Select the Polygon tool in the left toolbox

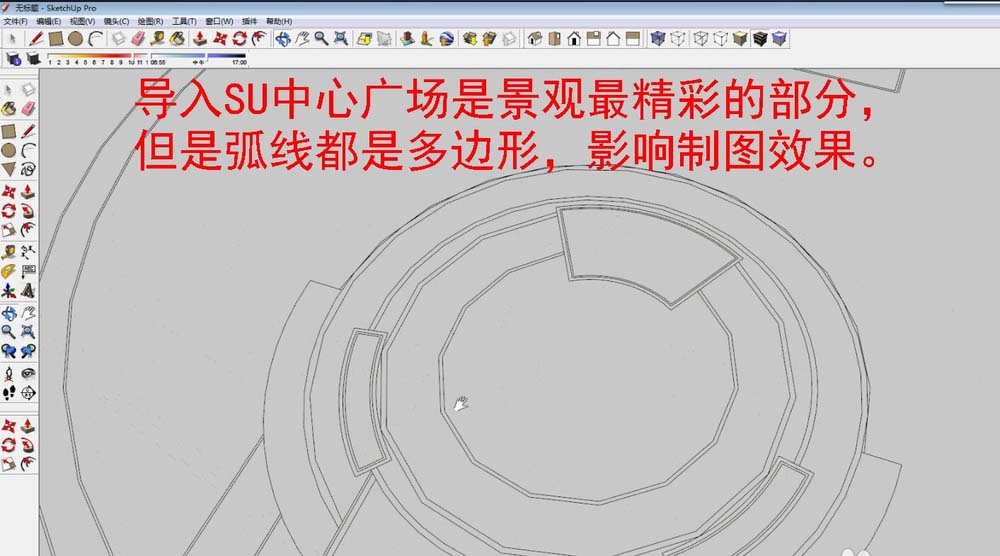click(x=9, y=169)
